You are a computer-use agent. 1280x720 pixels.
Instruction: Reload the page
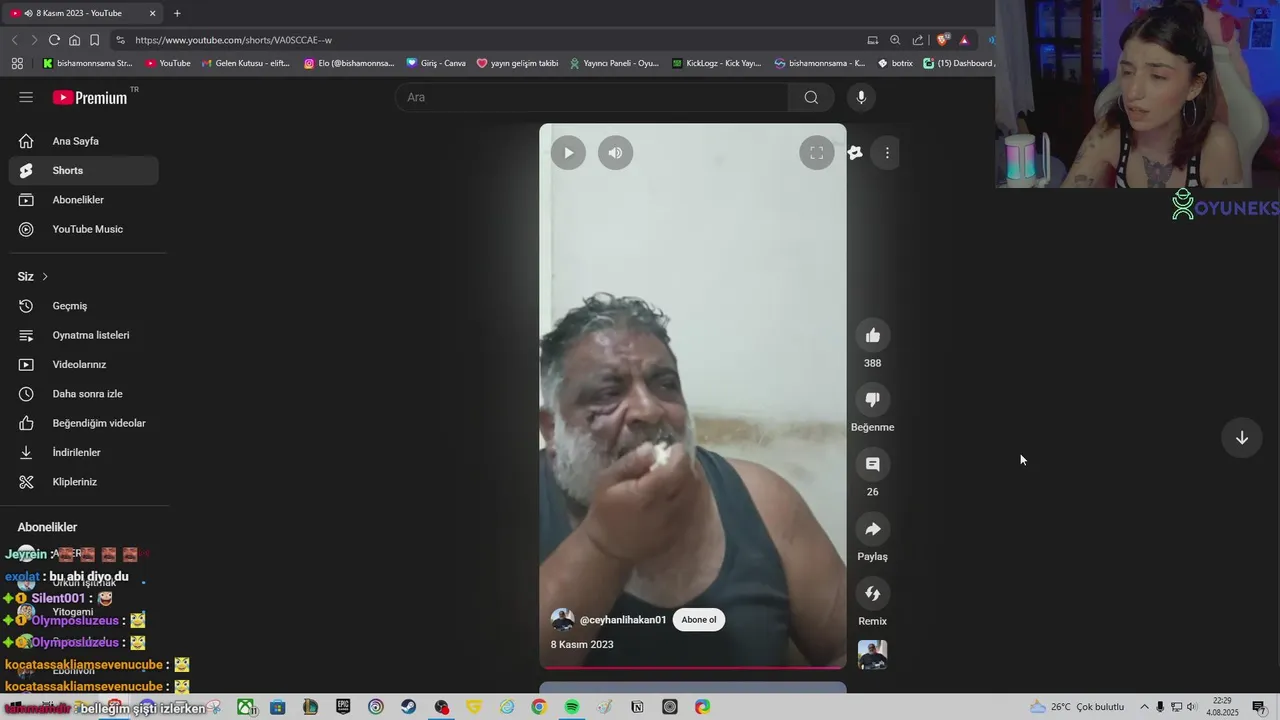[54, 40]
